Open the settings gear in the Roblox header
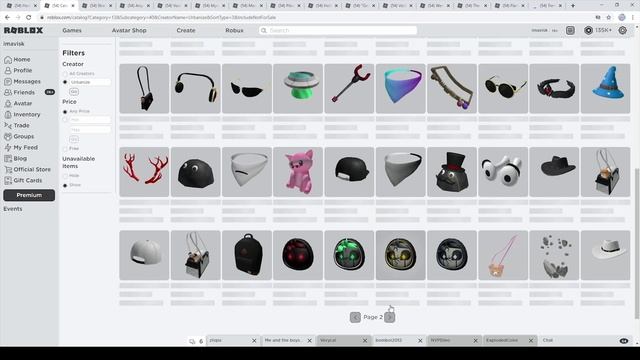Viewport: 640px width, 360px height. tap(622, 31)
